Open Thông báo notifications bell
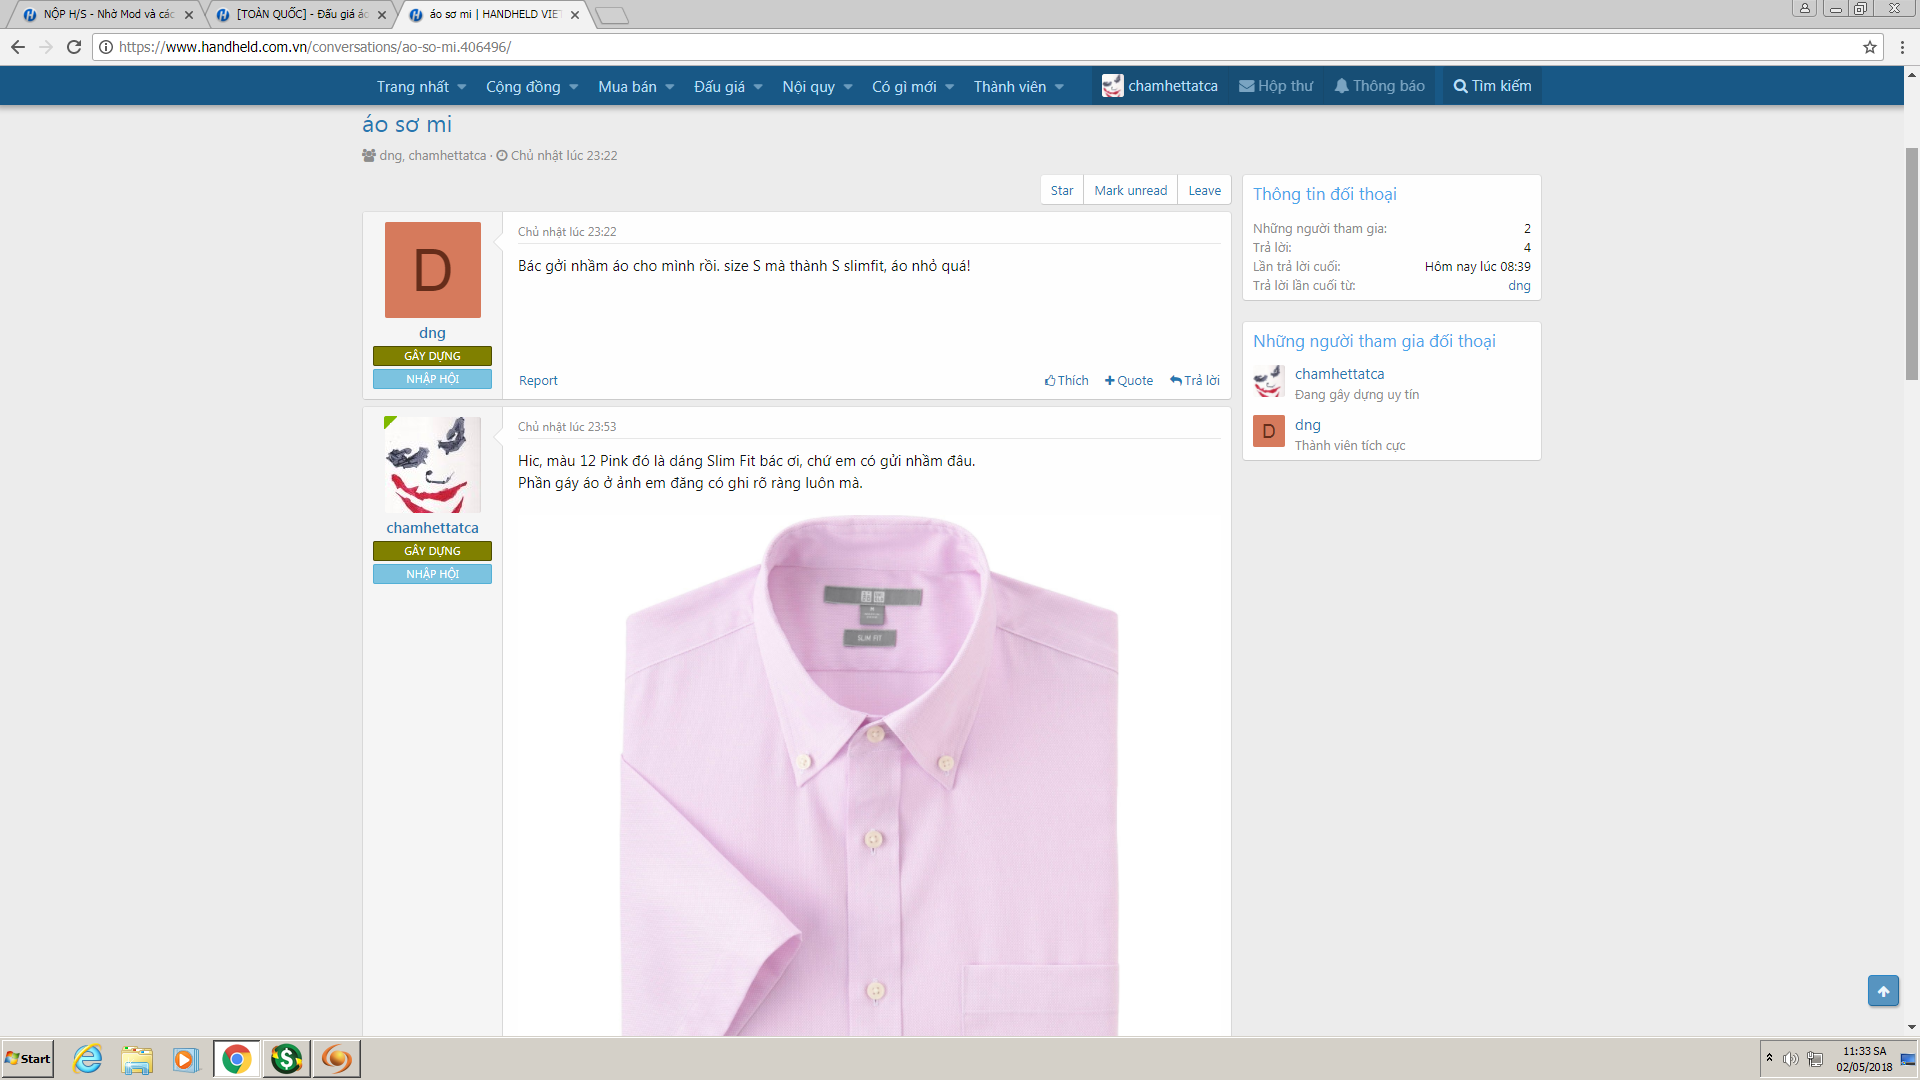Viewport: 1920px width, 1080px height. [1341, 86]
